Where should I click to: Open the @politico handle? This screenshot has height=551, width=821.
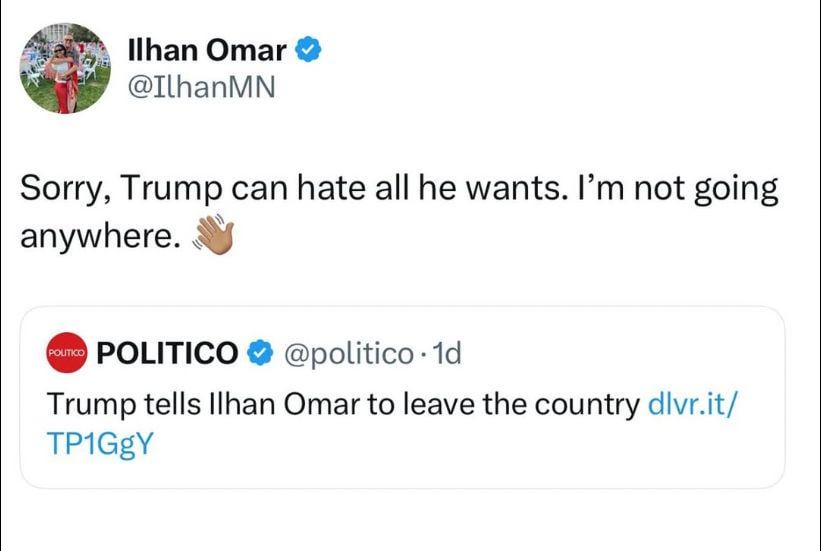coord(349,353)
